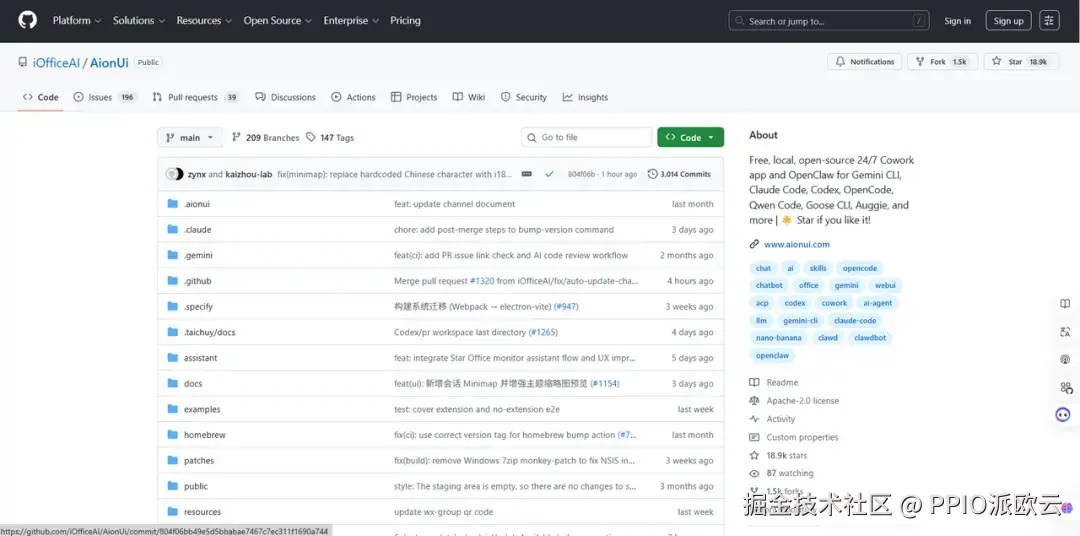Switch to the Issues tab
The image size is (1080, 536).
pyautogui.click(x=105, y=97)
